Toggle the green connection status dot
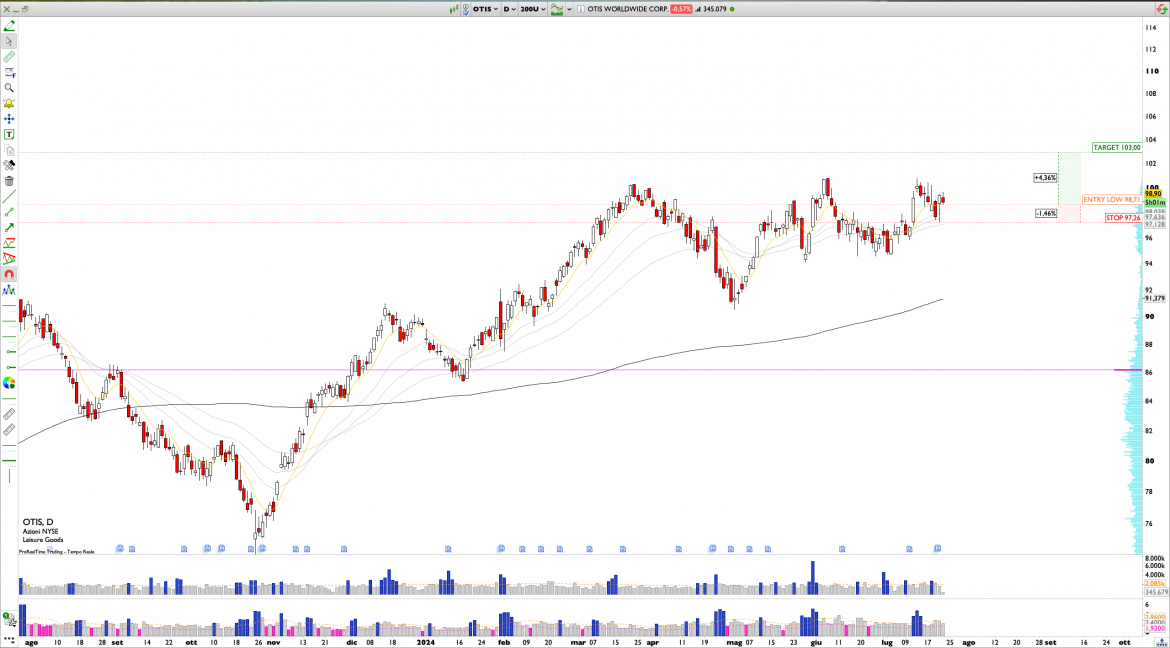This screenshot has width=1170, height=648. pos(732,9)
